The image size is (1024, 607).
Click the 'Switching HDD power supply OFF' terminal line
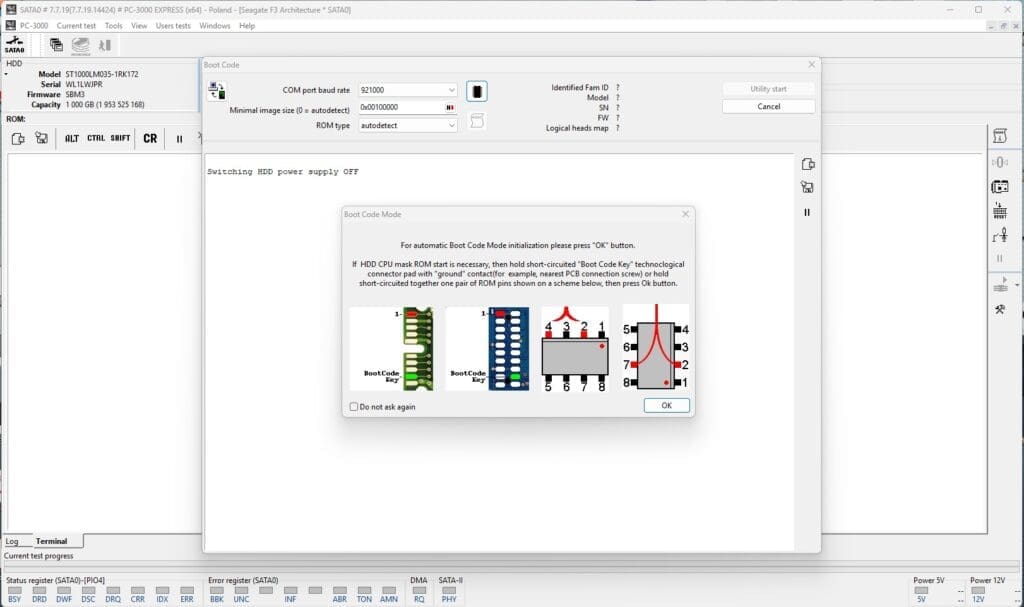coord(283,172)
